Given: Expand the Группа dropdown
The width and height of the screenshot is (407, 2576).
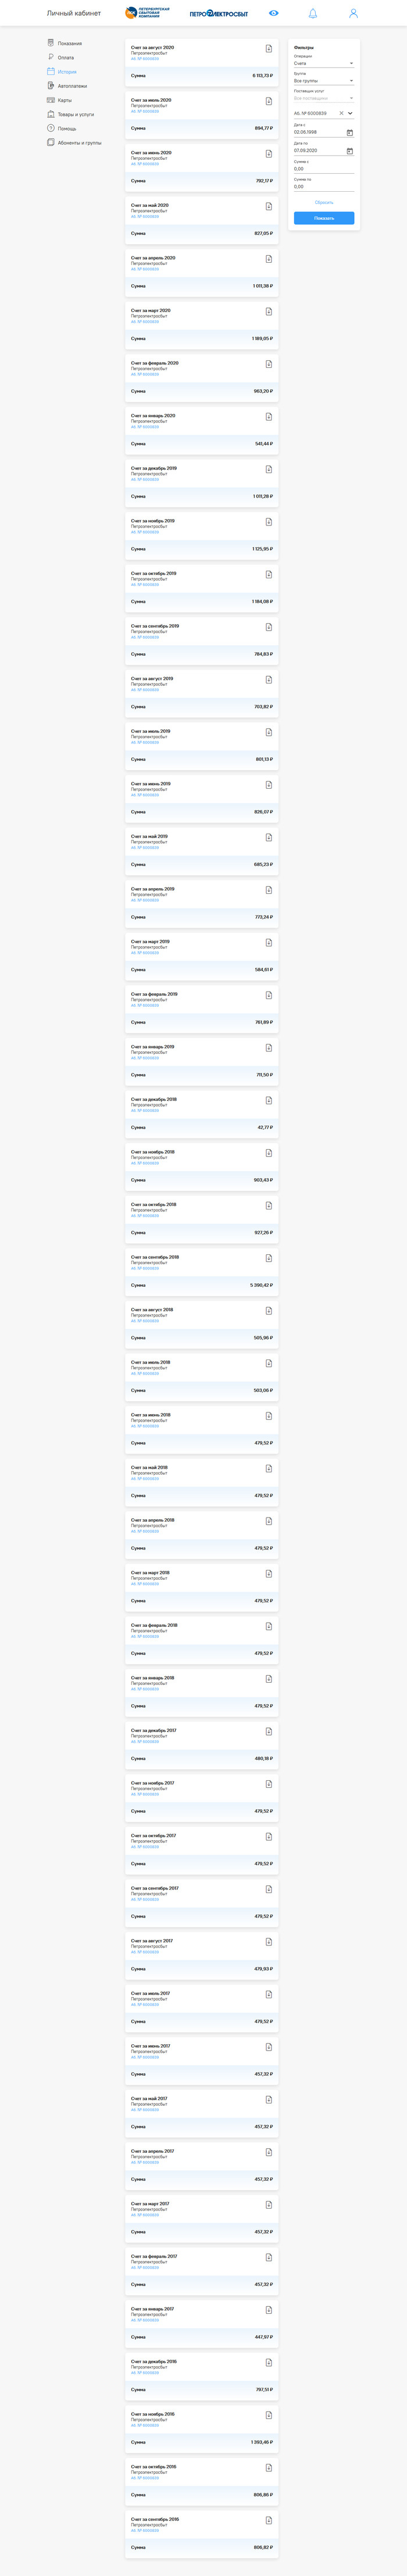Looking at the screenshot, I should (351, 81).
